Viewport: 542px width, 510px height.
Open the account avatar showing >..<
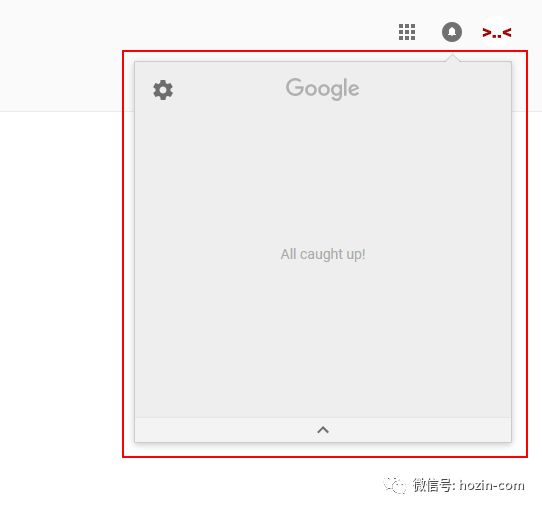coord(497,32)
